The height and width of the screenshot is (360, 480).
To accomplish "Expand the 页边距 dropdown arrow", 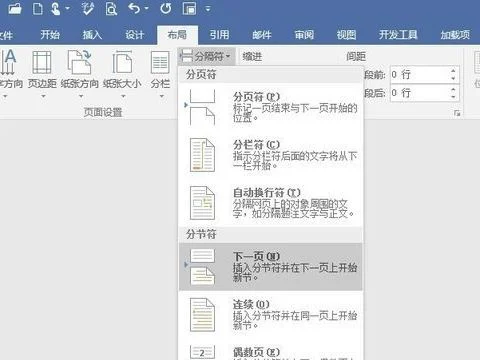I will 43,96.
